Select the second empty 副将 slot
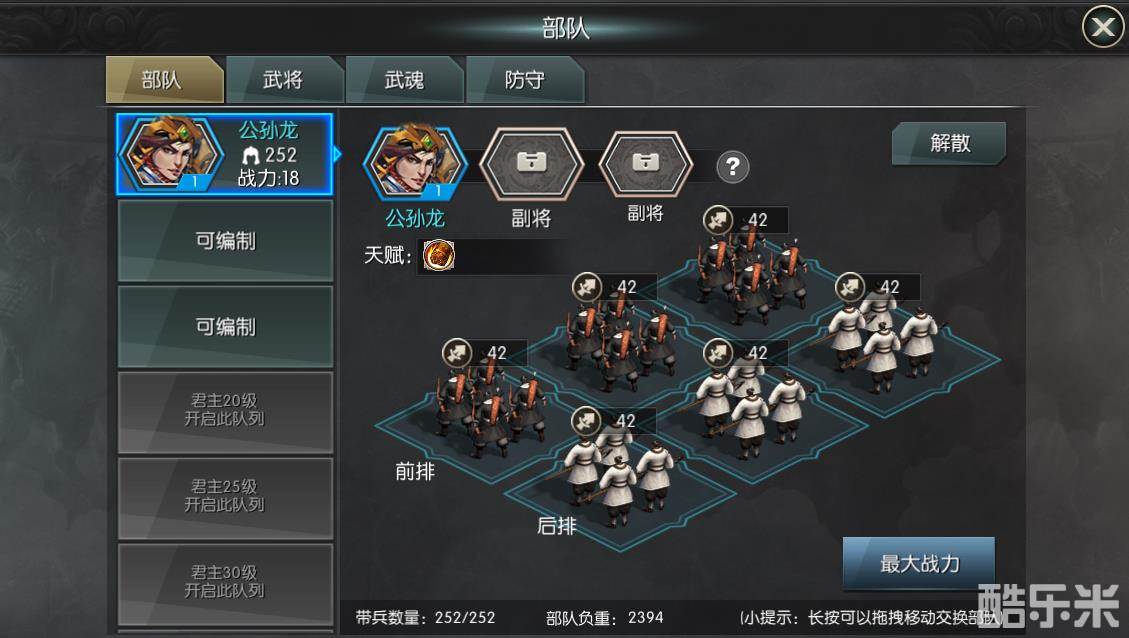The height and width of the screenshot is (638, 1129). click(645, 163)
